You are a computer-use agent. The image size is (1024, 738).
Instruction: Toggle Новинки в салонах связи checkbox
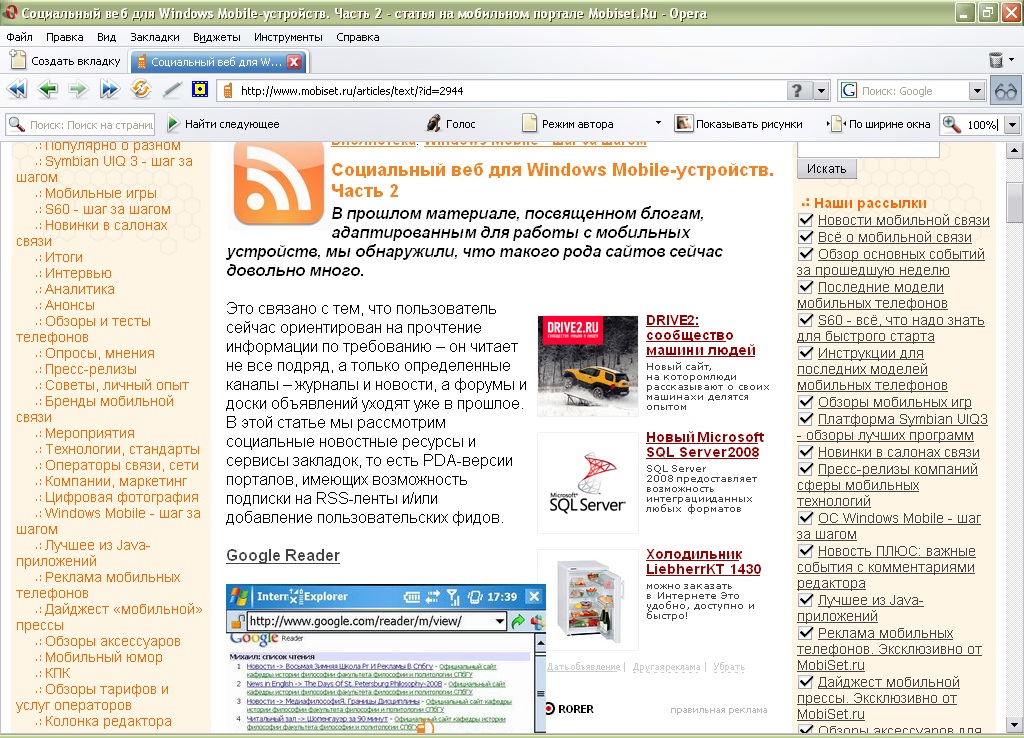(x=806, y=452)
